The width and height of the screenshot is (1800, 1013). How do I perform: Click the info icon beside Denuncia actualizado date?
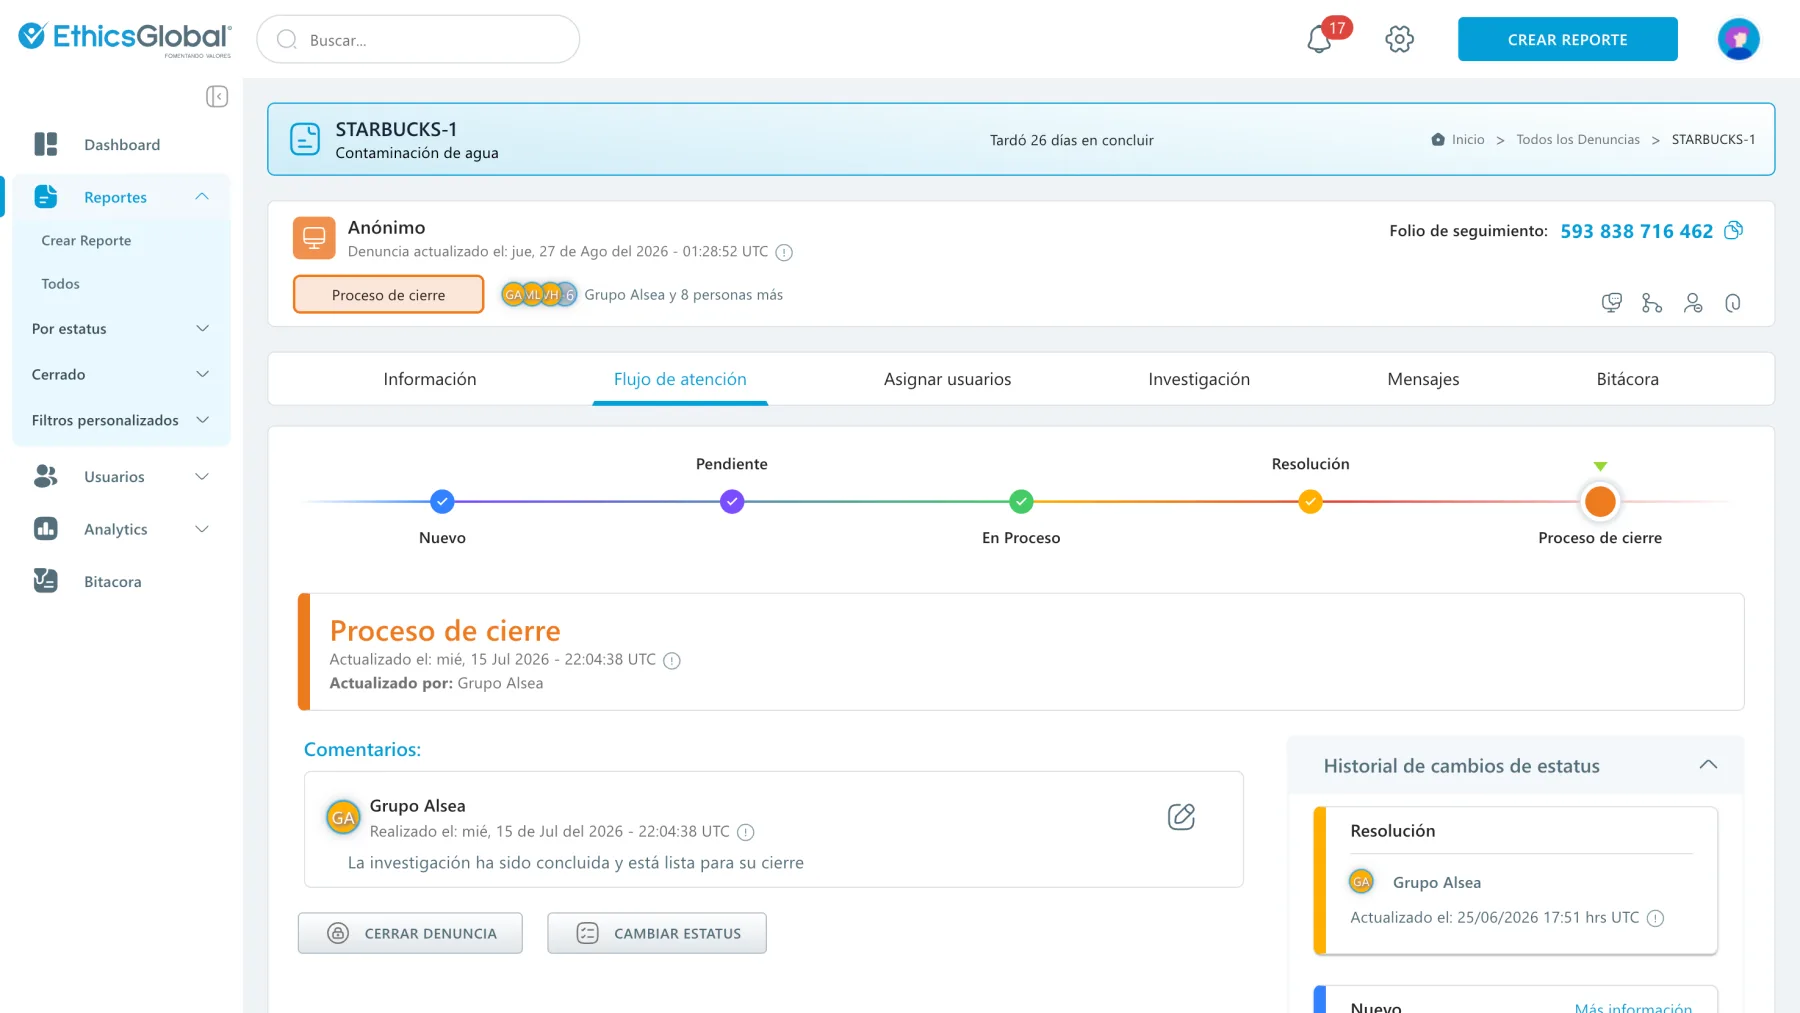(784, 252)
